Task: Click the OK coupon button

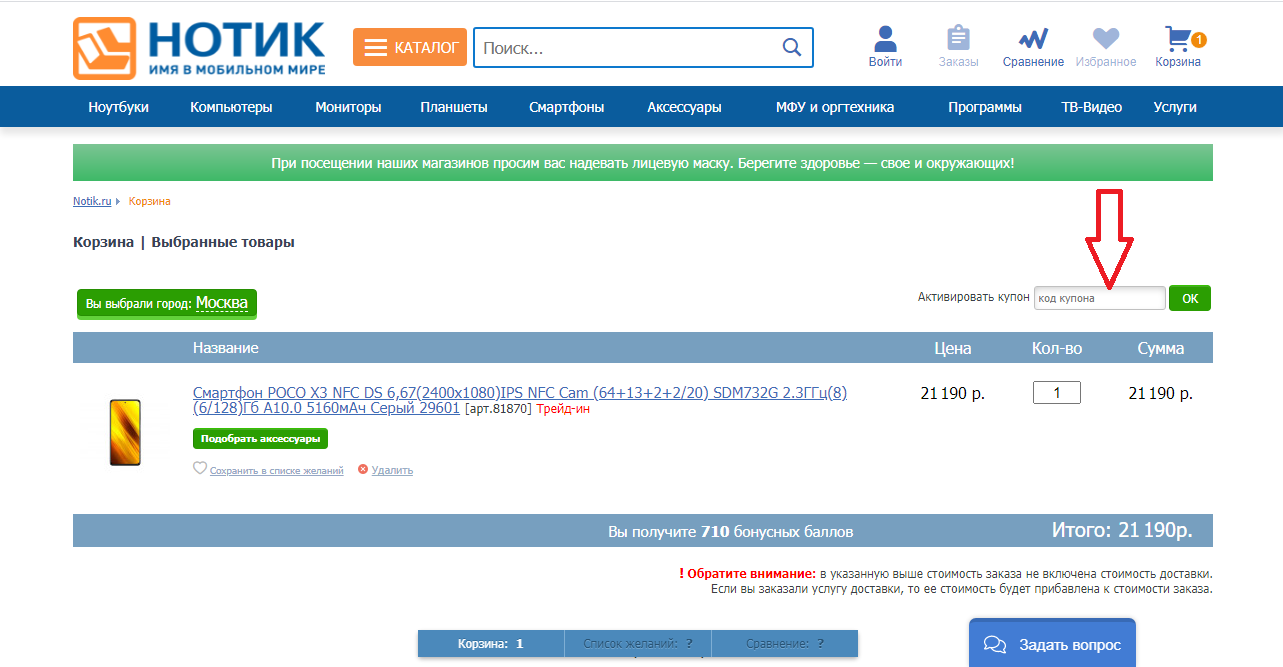Action: pos(1190,298)
